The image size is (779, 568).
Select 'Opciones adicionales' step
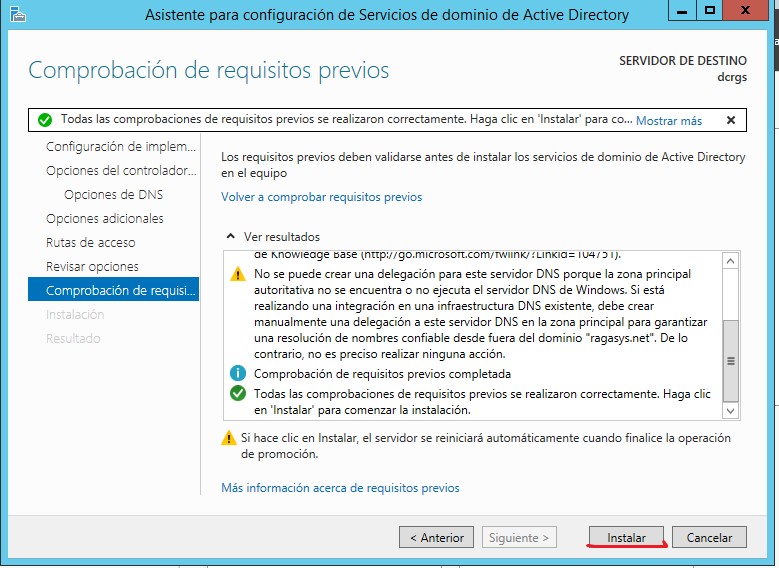pyautogui.click(x=105, y=218)
